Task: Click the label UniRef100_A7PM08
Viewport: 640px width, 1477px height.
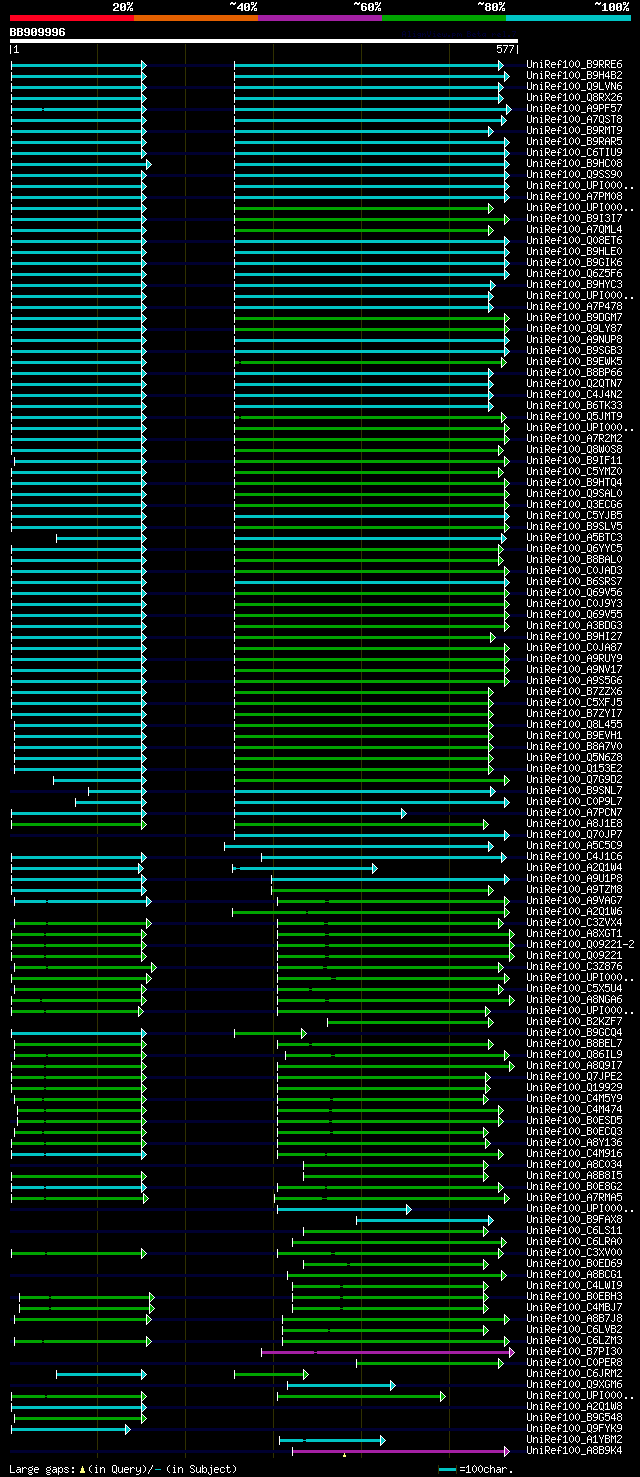Action: pyautogui.click(x=574, y=197)
